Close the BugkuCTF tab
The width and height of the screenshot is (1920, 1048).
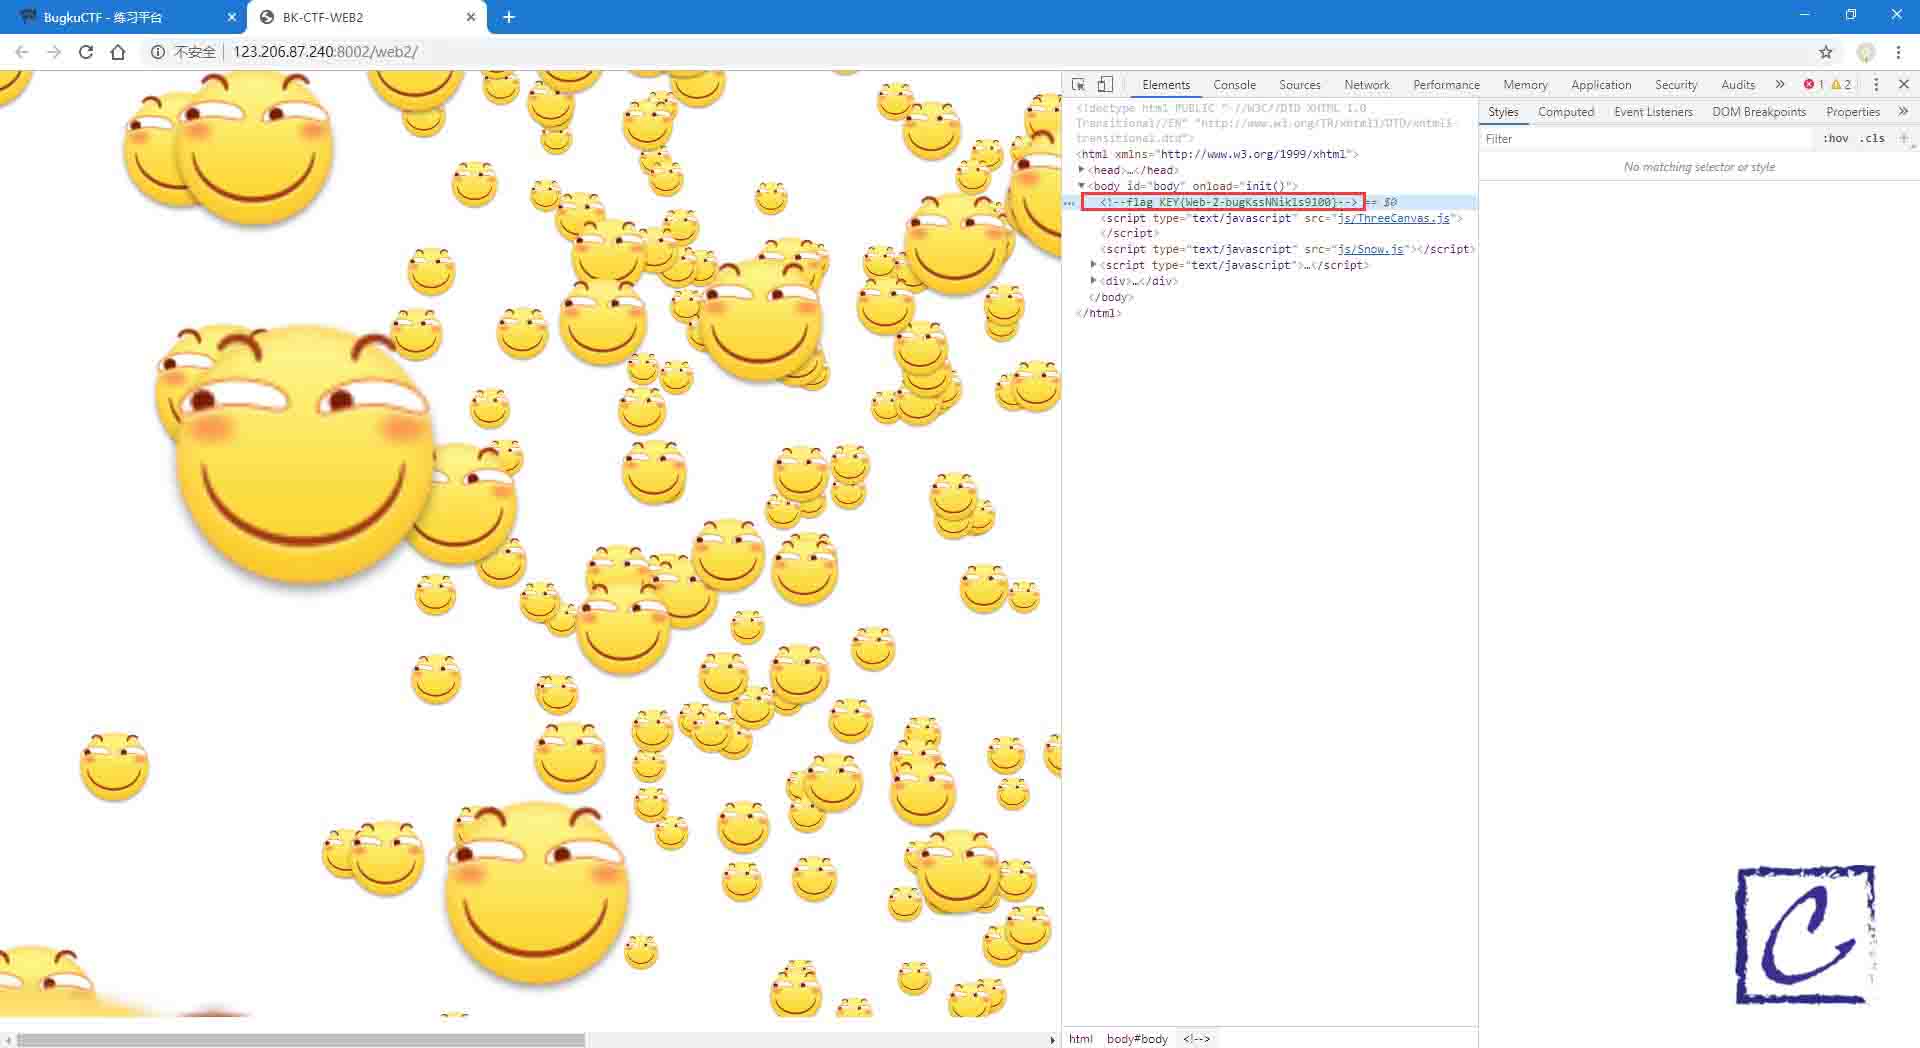point(231,17)
